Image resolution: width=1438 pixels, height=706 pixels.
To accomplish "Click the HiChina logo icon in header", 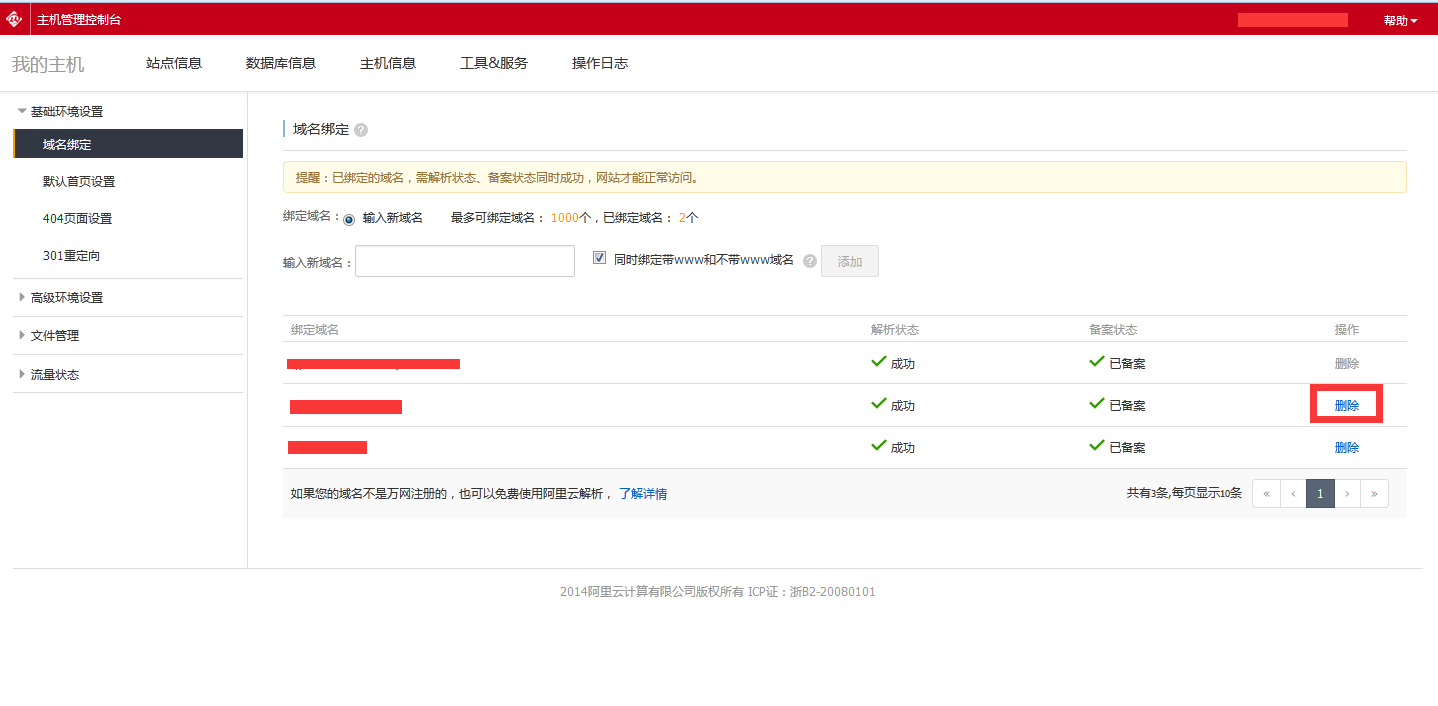I will coord(14,19).
